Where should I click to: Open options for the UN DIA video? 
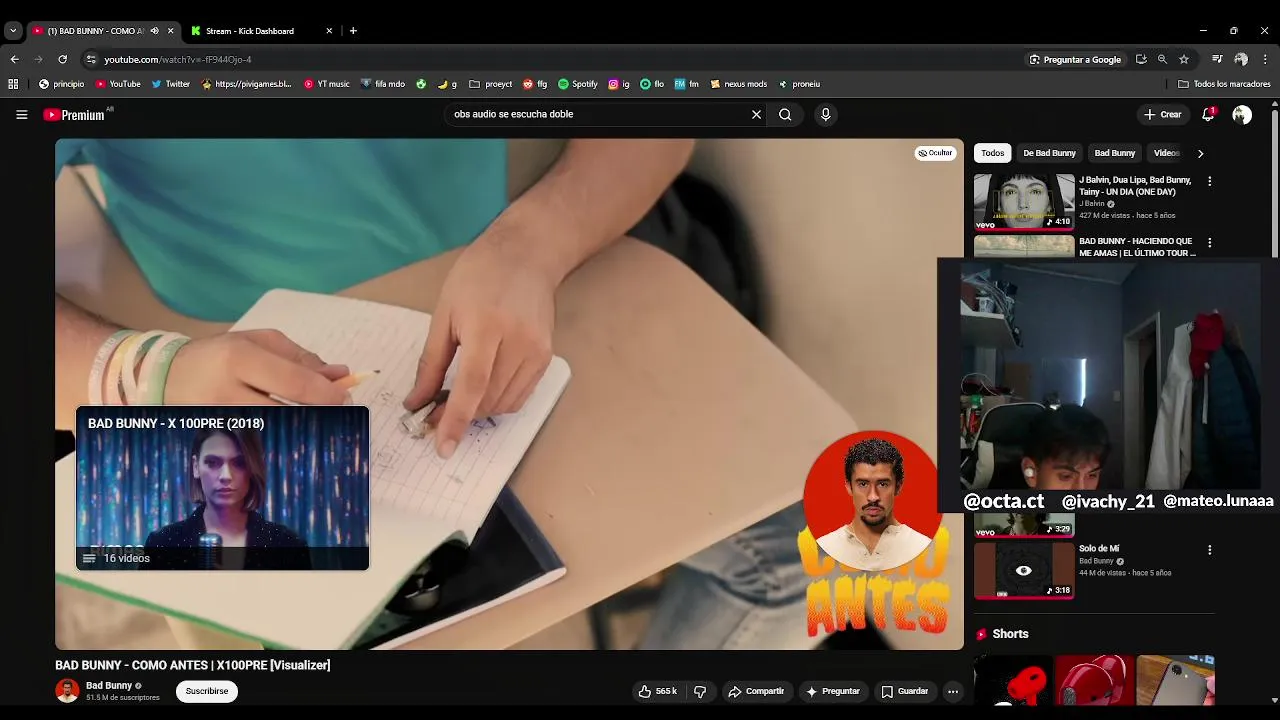pos(1209,181)
